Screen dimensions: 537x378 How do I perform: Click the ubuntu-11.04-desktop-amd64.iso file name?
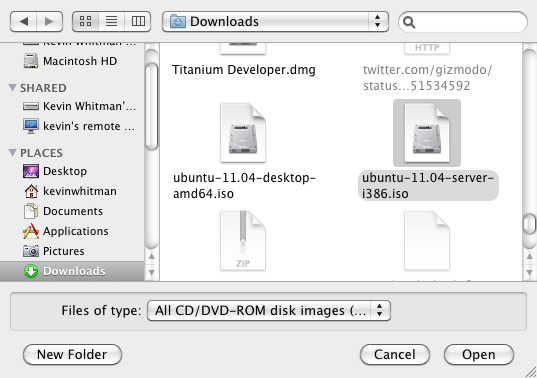[244, 186]
